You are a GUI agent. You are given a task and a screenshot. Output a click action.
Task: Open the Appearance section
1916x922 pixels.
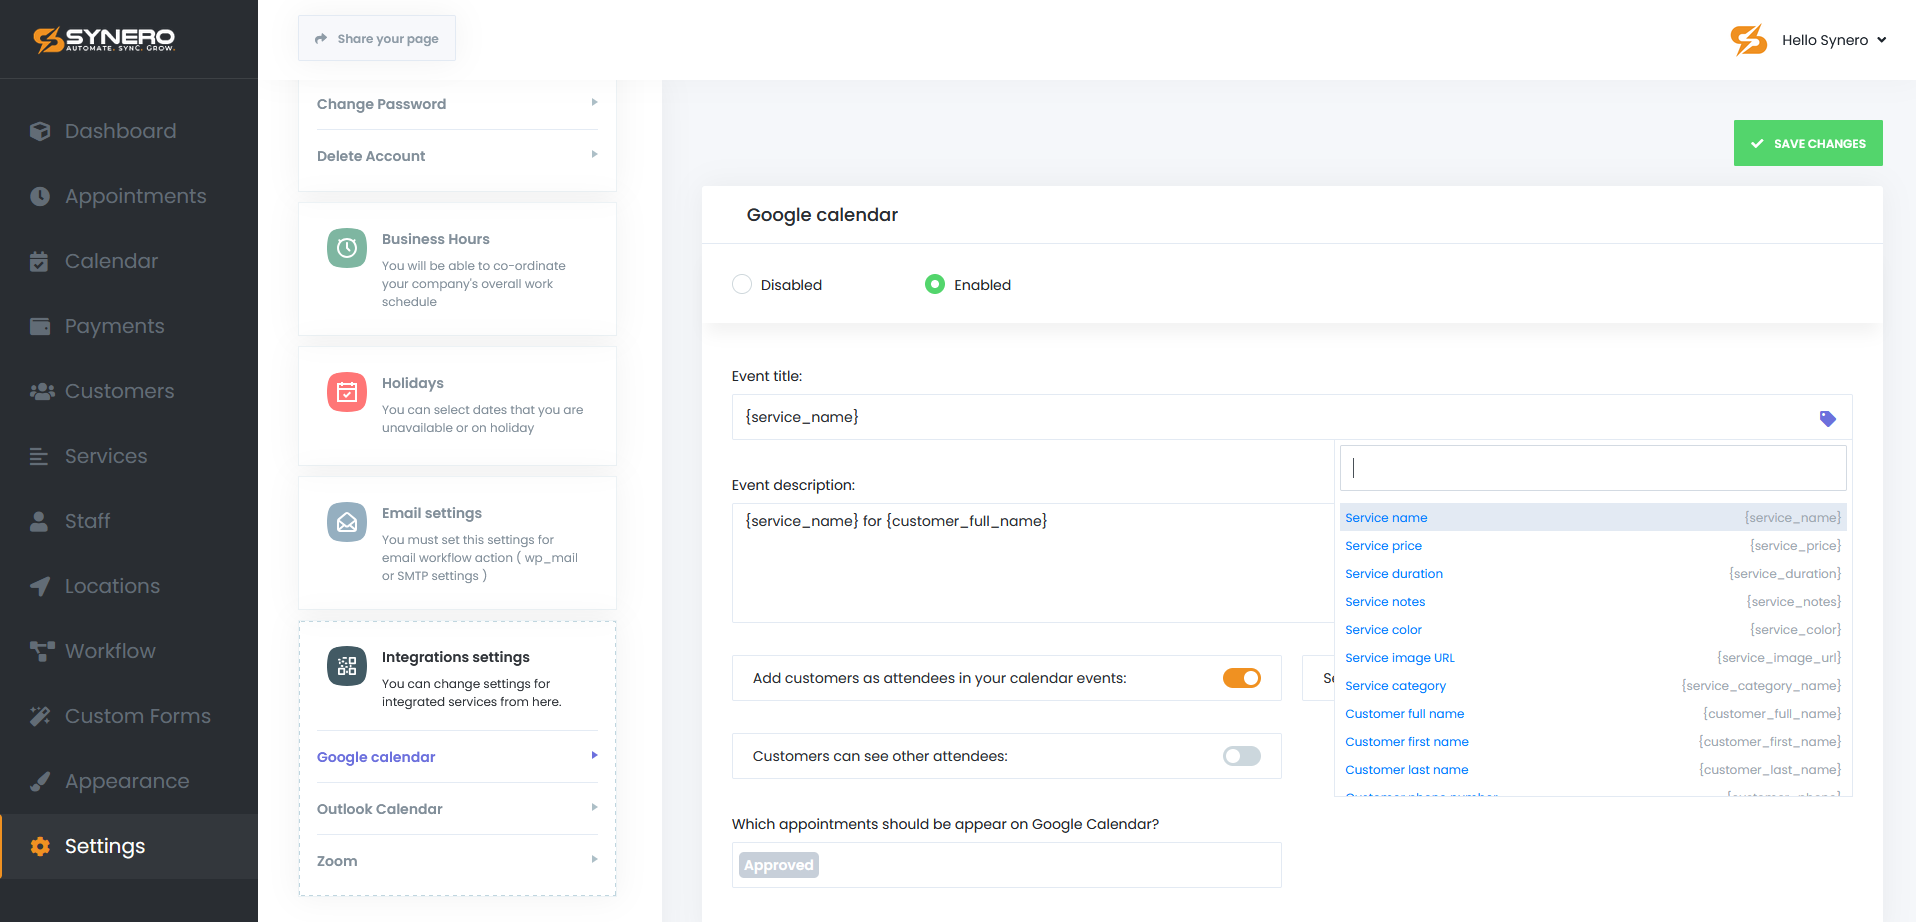tap(129, 781)
